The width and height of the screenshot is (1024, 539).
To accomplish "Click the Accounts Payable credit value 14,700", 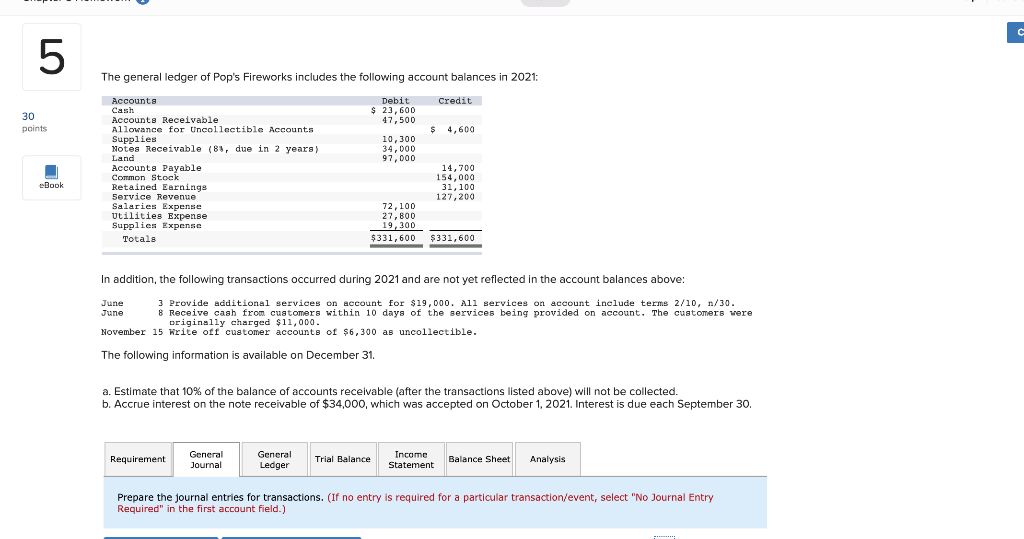I will coord(458,168).
